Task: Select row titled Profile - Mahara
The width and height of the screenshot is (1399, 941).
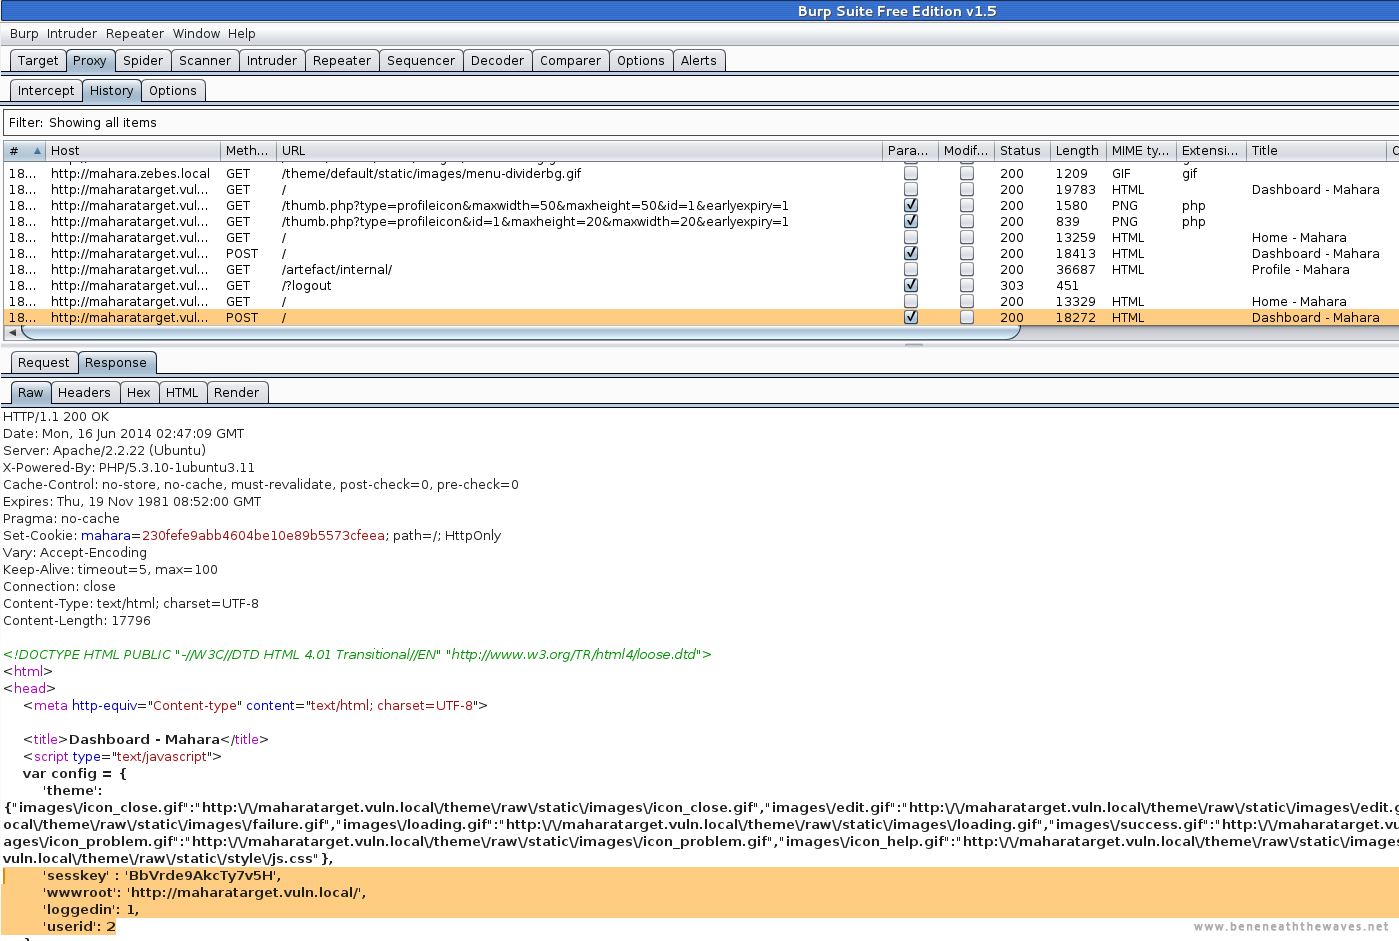Action: click(x=700, y=269)
